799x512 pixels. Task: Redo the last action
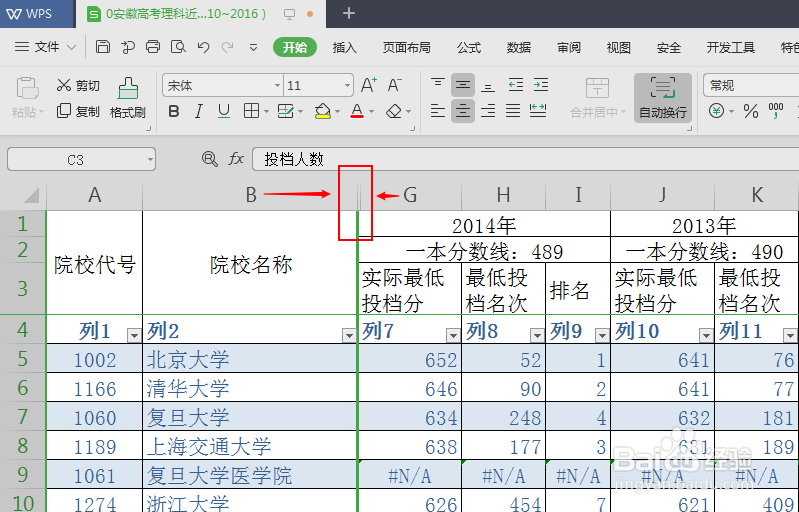click(x=227, y=47)
